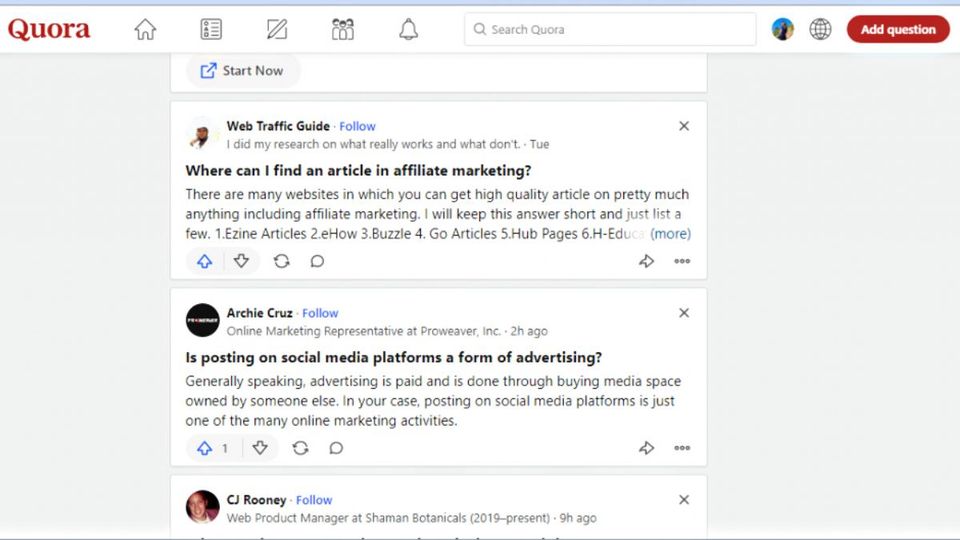Viewport: 960px width, 540px height.
Task: Follow Archie Cruz
Action: coord(320,313)
